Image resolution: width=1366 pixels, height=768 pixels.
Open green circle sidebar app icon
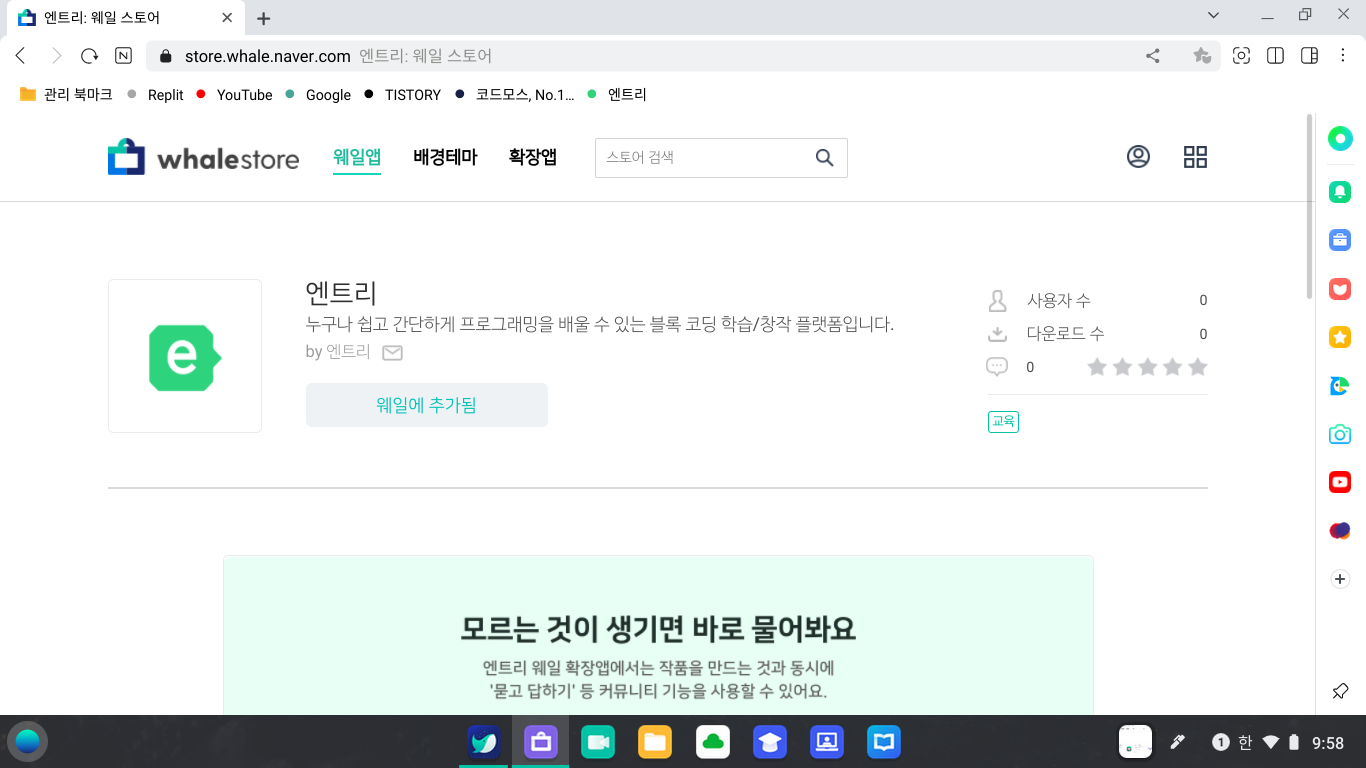1340,139
